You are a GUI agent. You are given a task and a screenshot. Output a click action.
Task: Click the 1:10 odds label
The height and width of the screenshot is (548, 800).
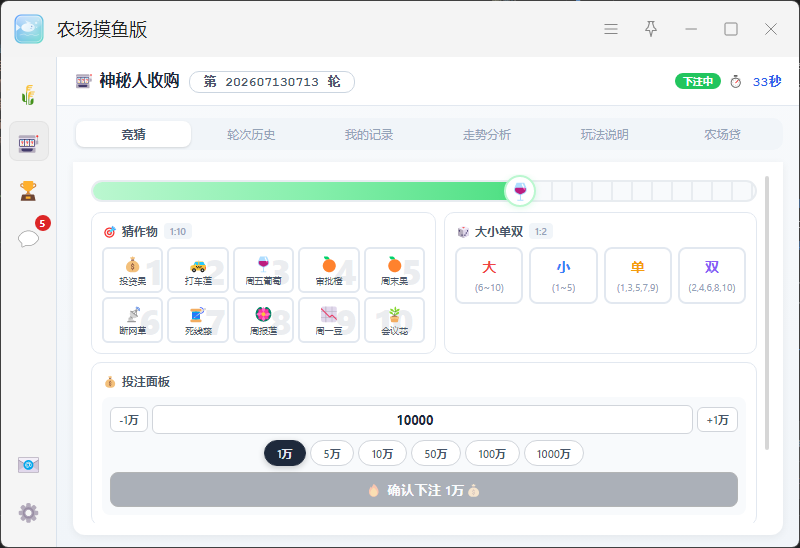point(178,232)
